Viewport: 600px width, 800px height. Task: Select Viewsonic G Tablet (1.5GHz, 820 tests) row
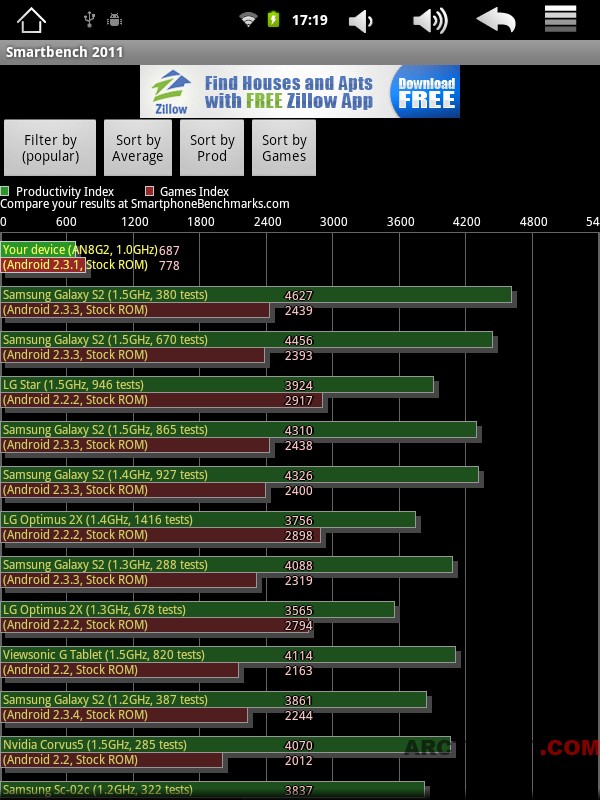(x=228, y=662)
